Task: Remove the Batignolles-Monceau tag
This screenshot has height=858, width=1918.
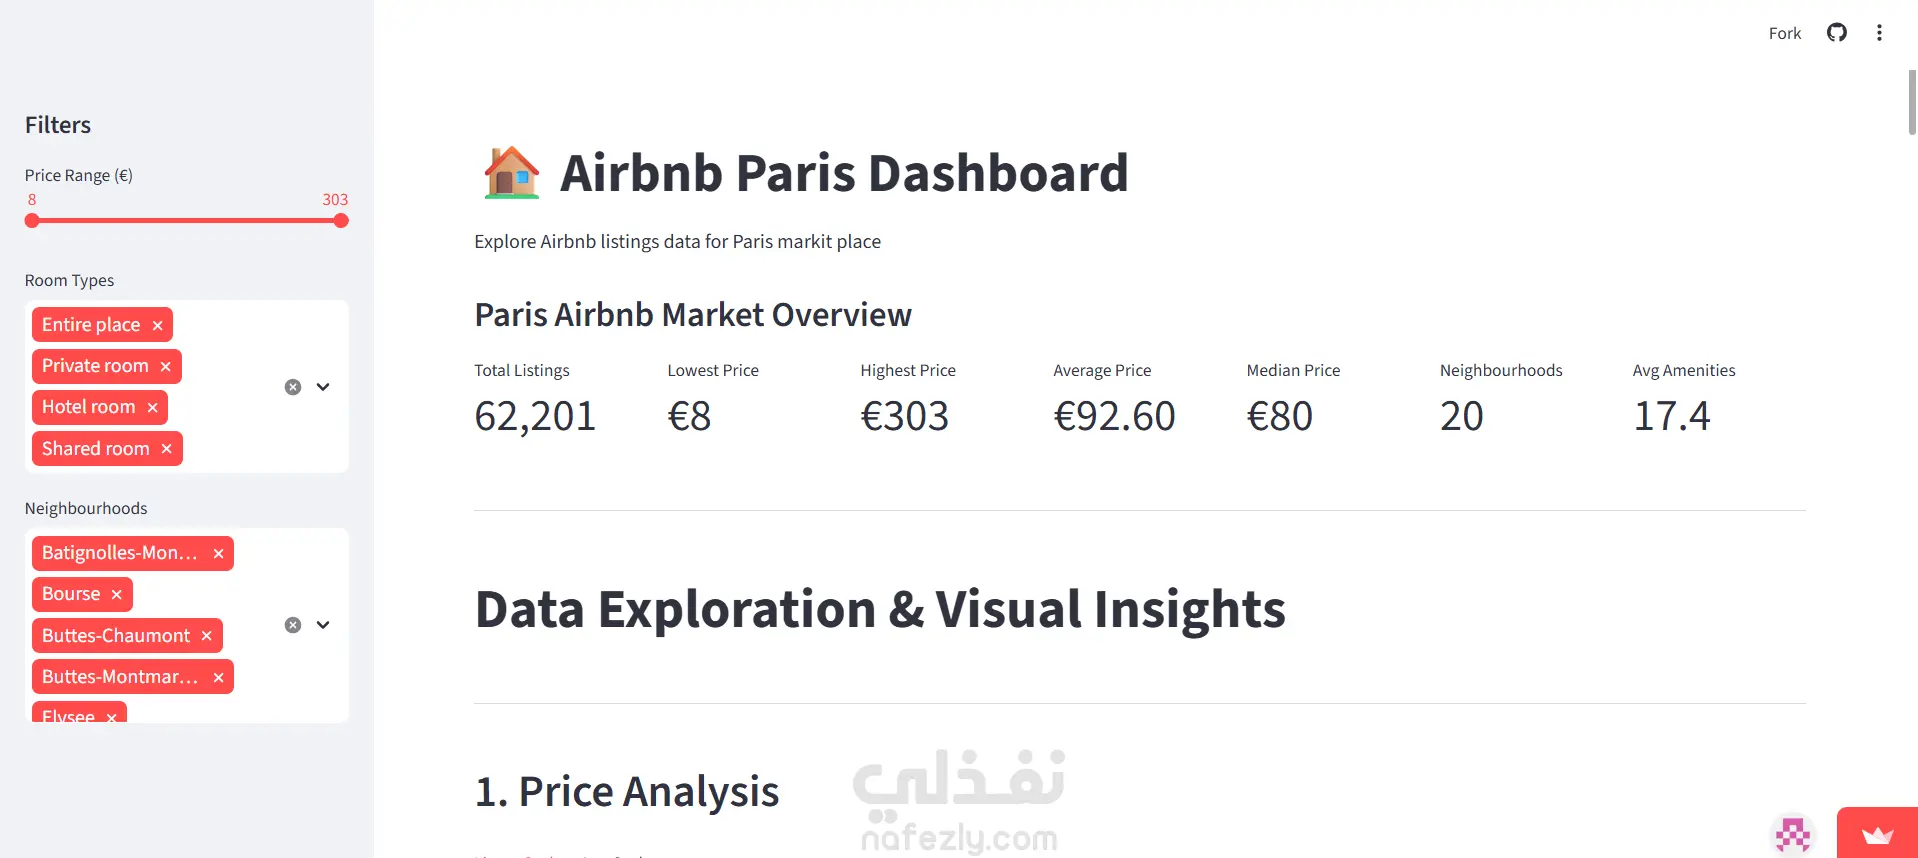Action: click(218, 554)
